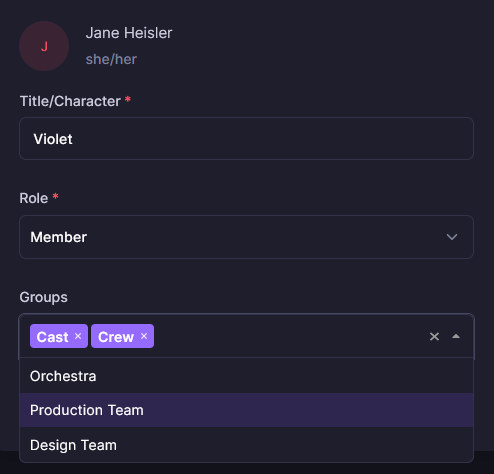Image resolution: width=494 pixels, height=474 pixels.
Task: Click the she/her pronouns text
Action: (111, 59)
